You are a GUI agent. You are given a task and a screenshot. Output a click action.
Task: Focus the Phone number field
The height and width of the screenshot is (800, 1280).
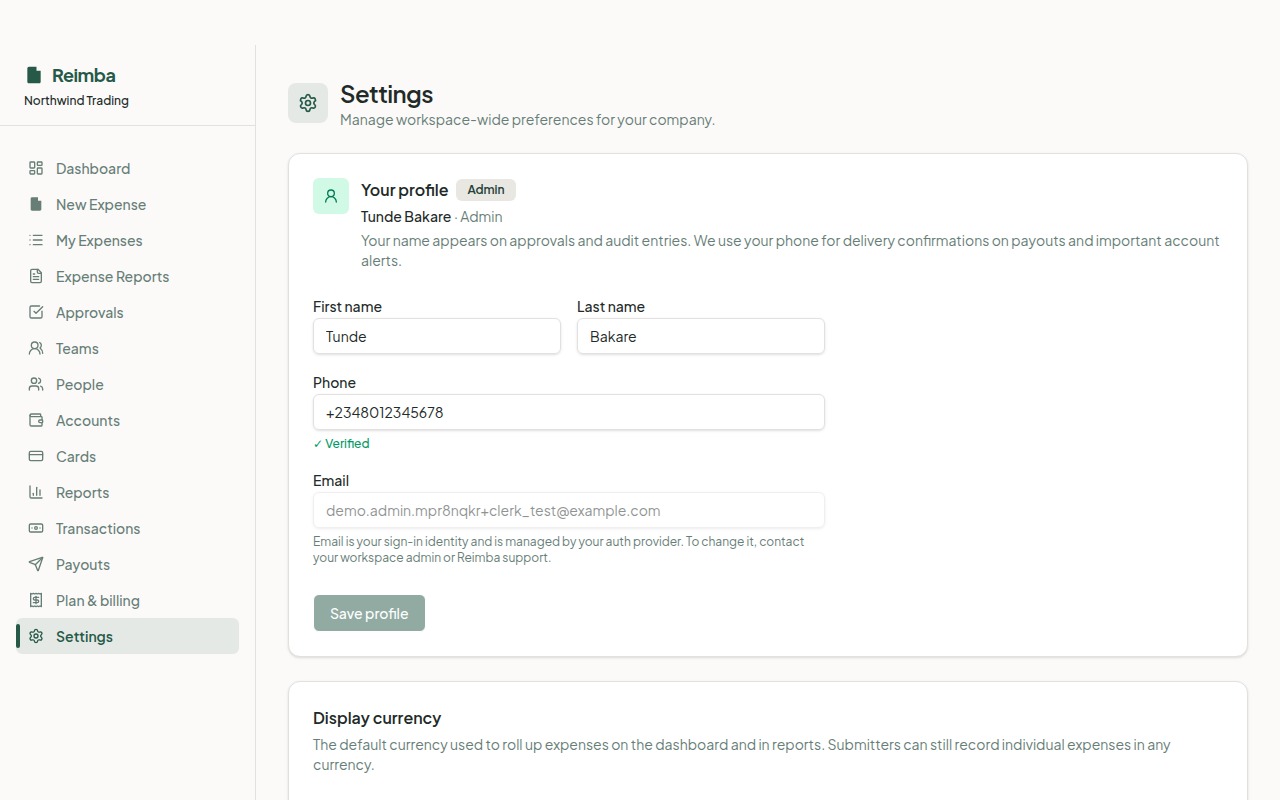pyautogui.click(x=569, y=412)
